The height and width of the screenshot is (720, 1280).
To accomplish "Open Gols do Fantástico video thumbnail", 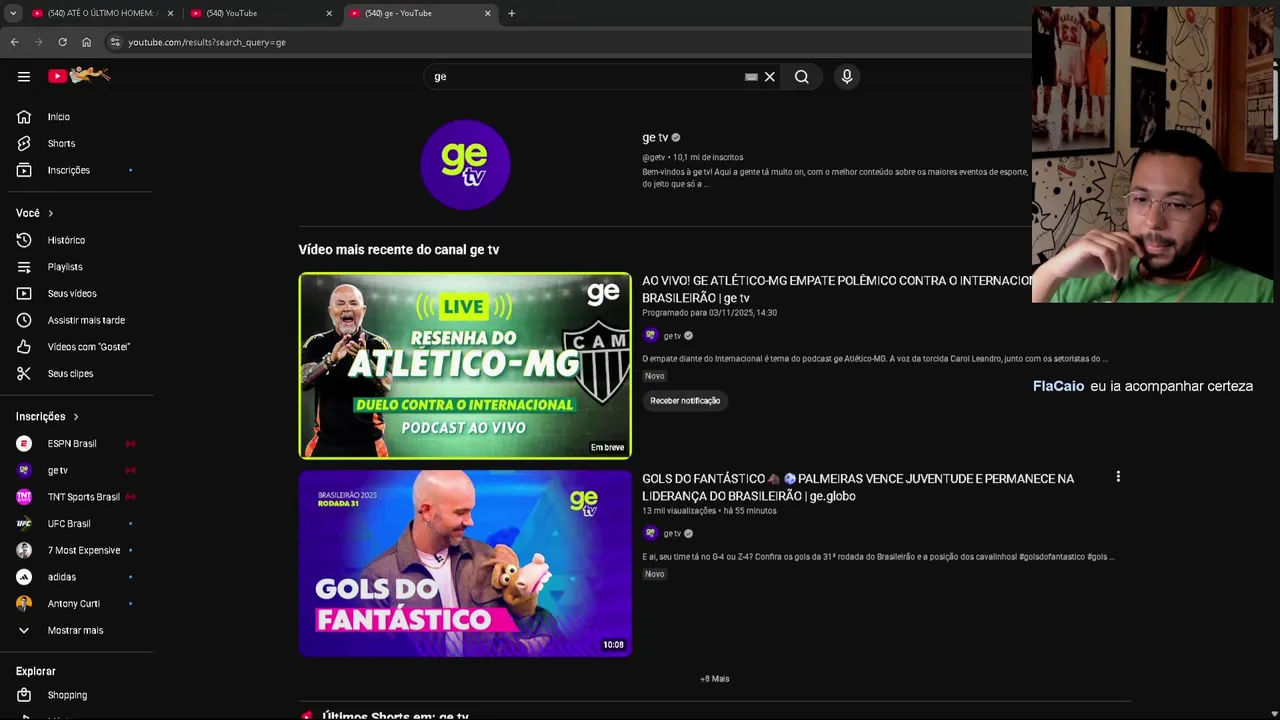I will coord(465,563).
